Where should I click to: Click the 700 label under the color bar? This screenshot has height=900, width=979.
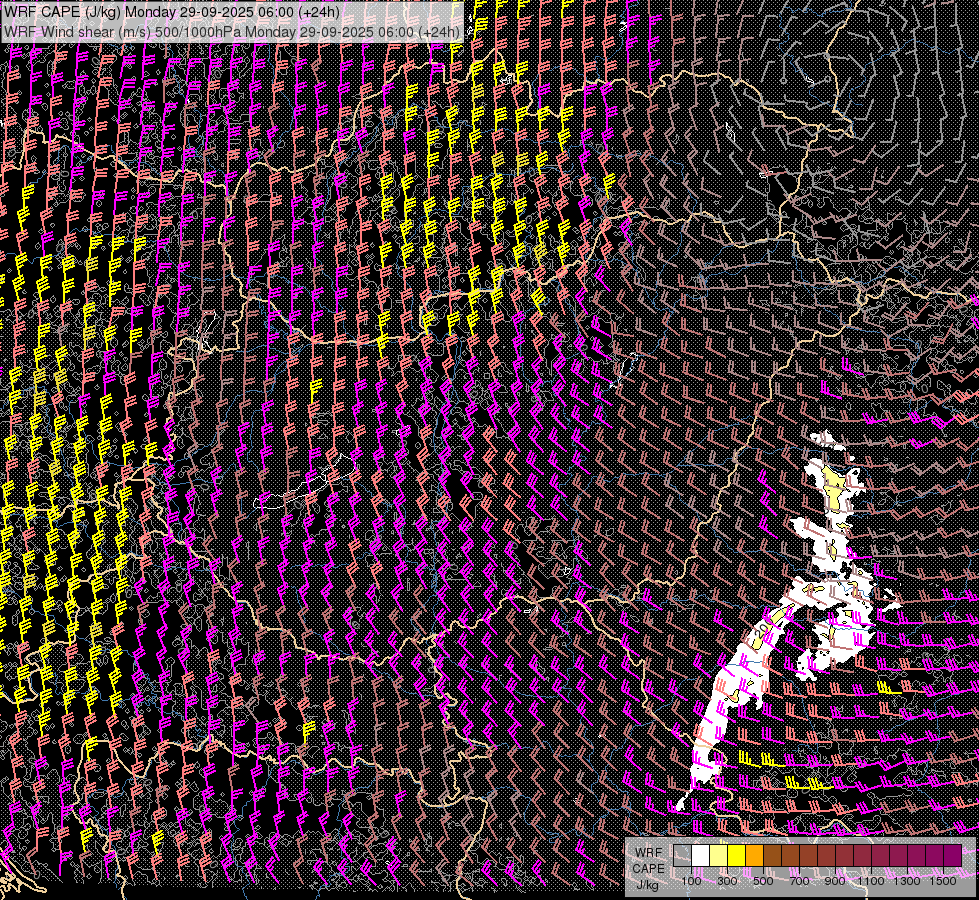point(799,881)
